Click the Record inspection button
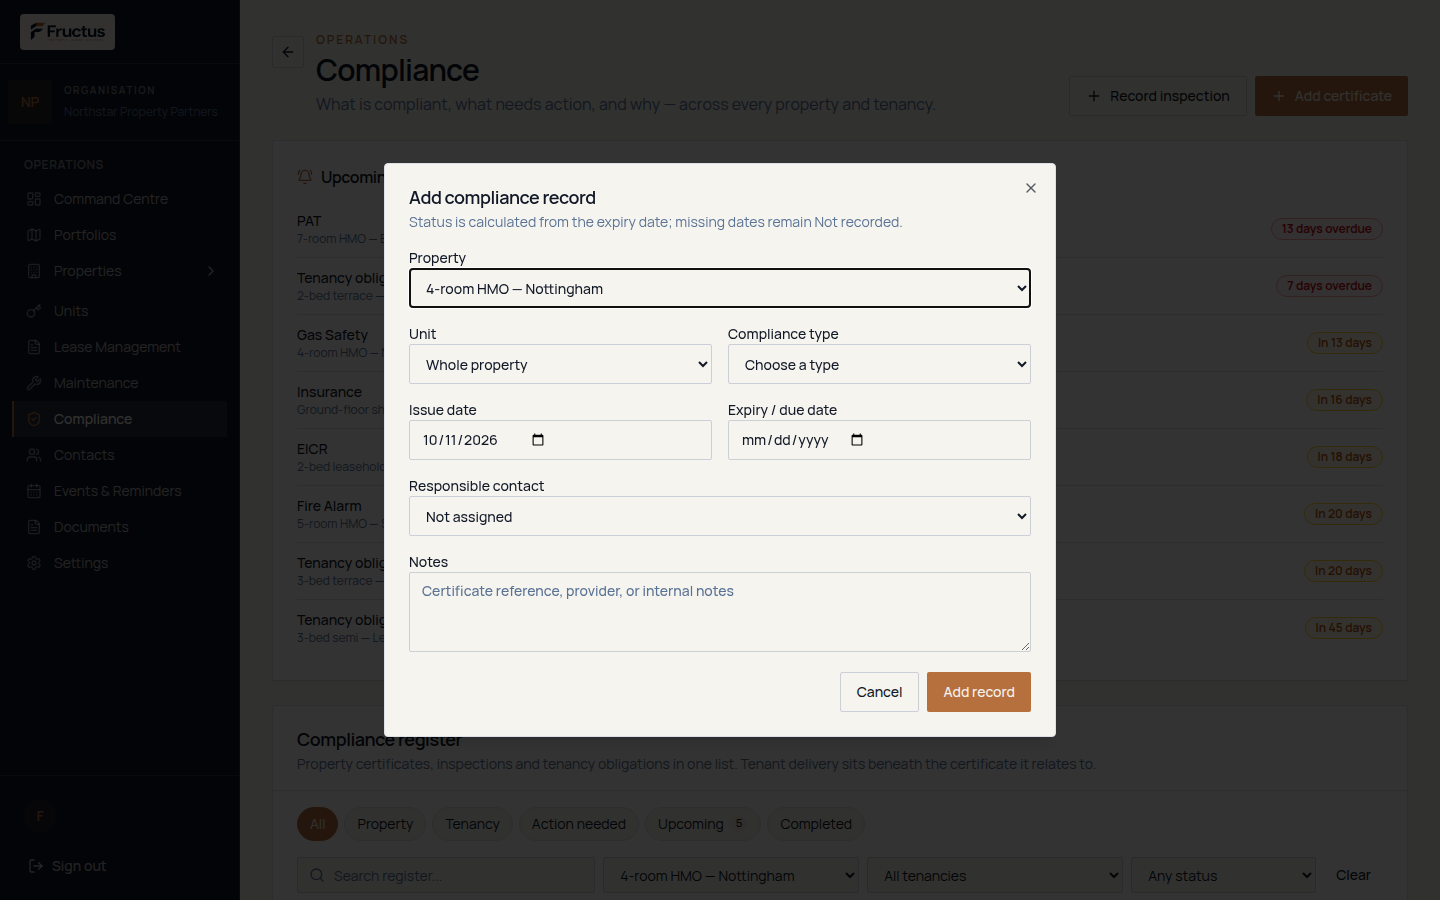1440x900 pixels. 1158,96
